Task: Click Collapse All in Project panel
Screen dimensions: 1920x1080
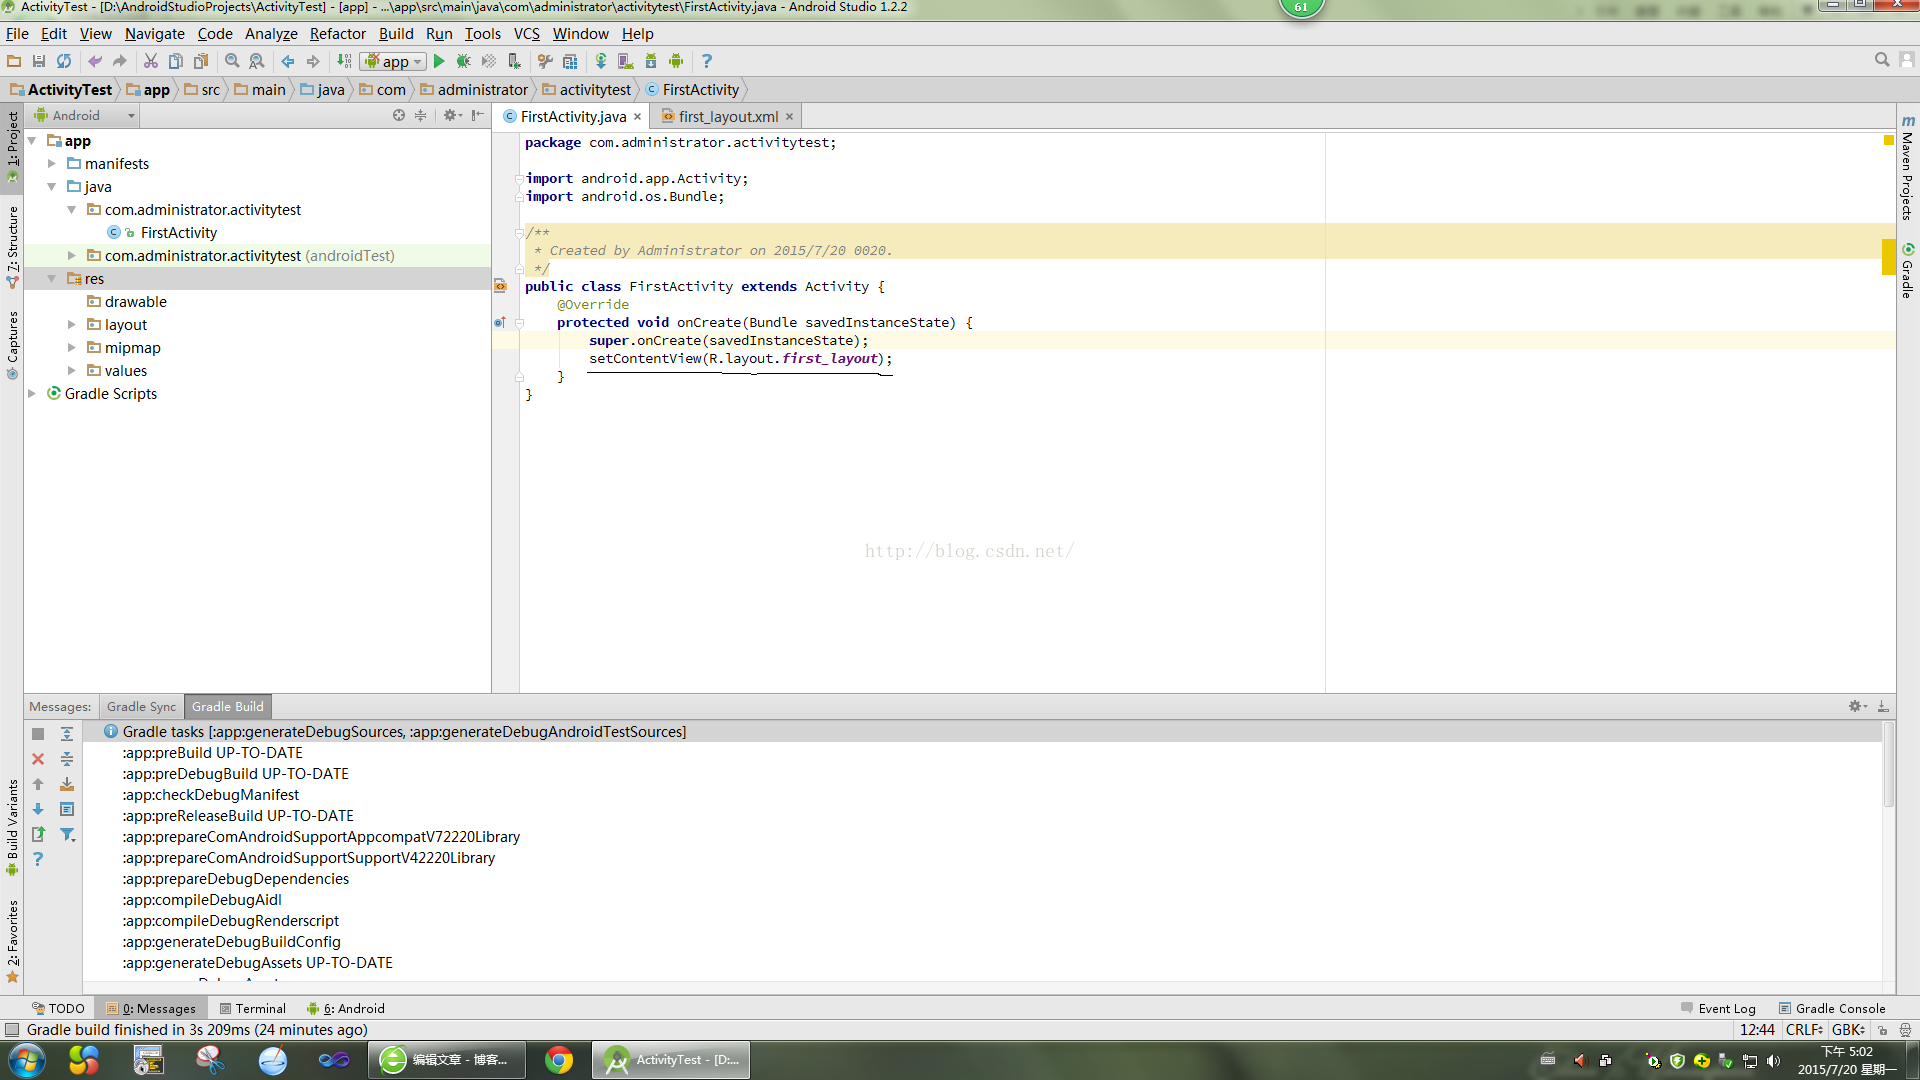Action: [421, 116]
